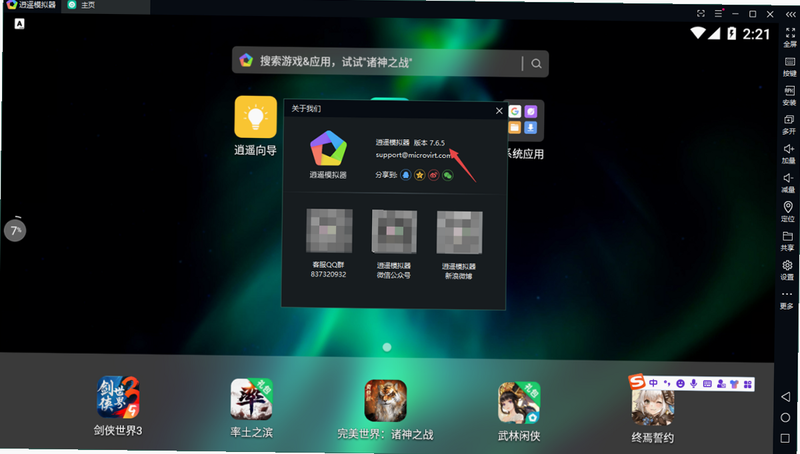Image resolution: width=800 pixels, height=454 pixels.
Task: Click the Sogou S input method logo
Action: coord(637,381)
